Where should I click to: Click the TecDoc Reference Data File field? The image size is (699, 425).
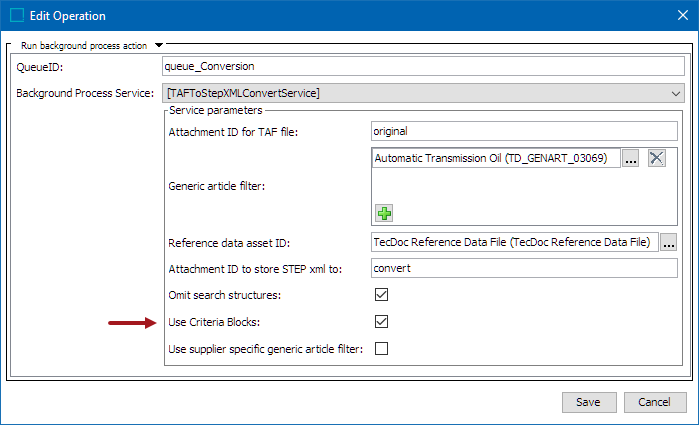point(515,242)
